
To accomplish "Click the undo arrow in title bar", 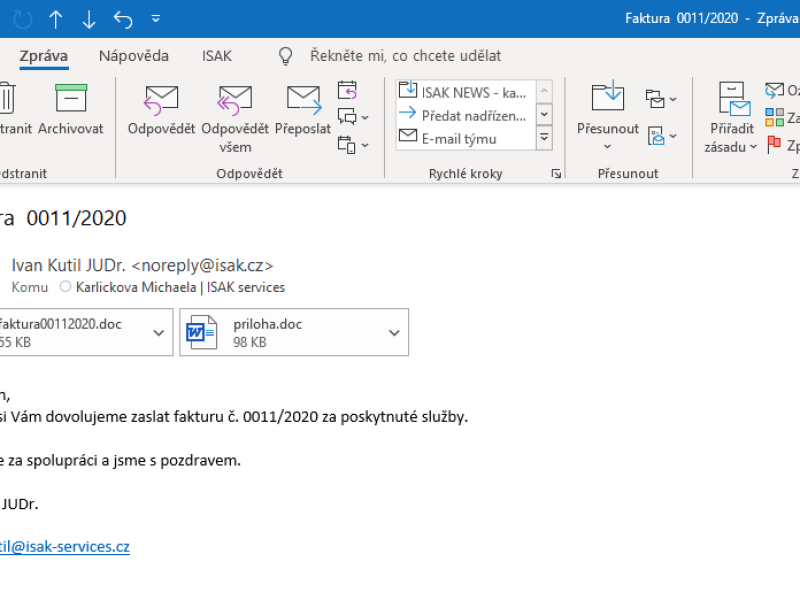I will click(123, 19).
